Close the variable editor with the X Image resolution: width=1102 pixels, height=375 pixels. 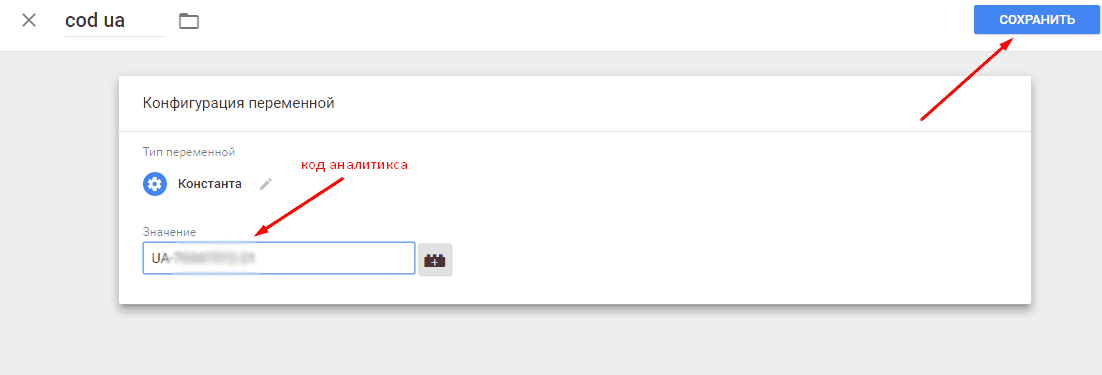click(x=29, y=20)
